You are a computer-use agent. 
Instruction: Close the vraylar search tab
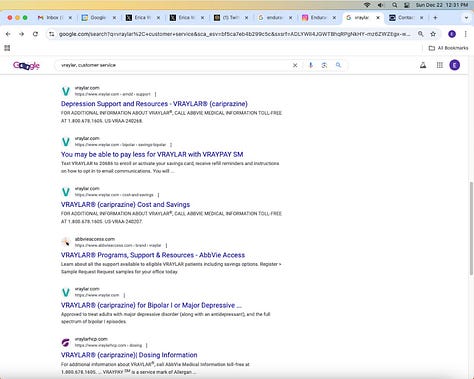click(x=378, y=18)
